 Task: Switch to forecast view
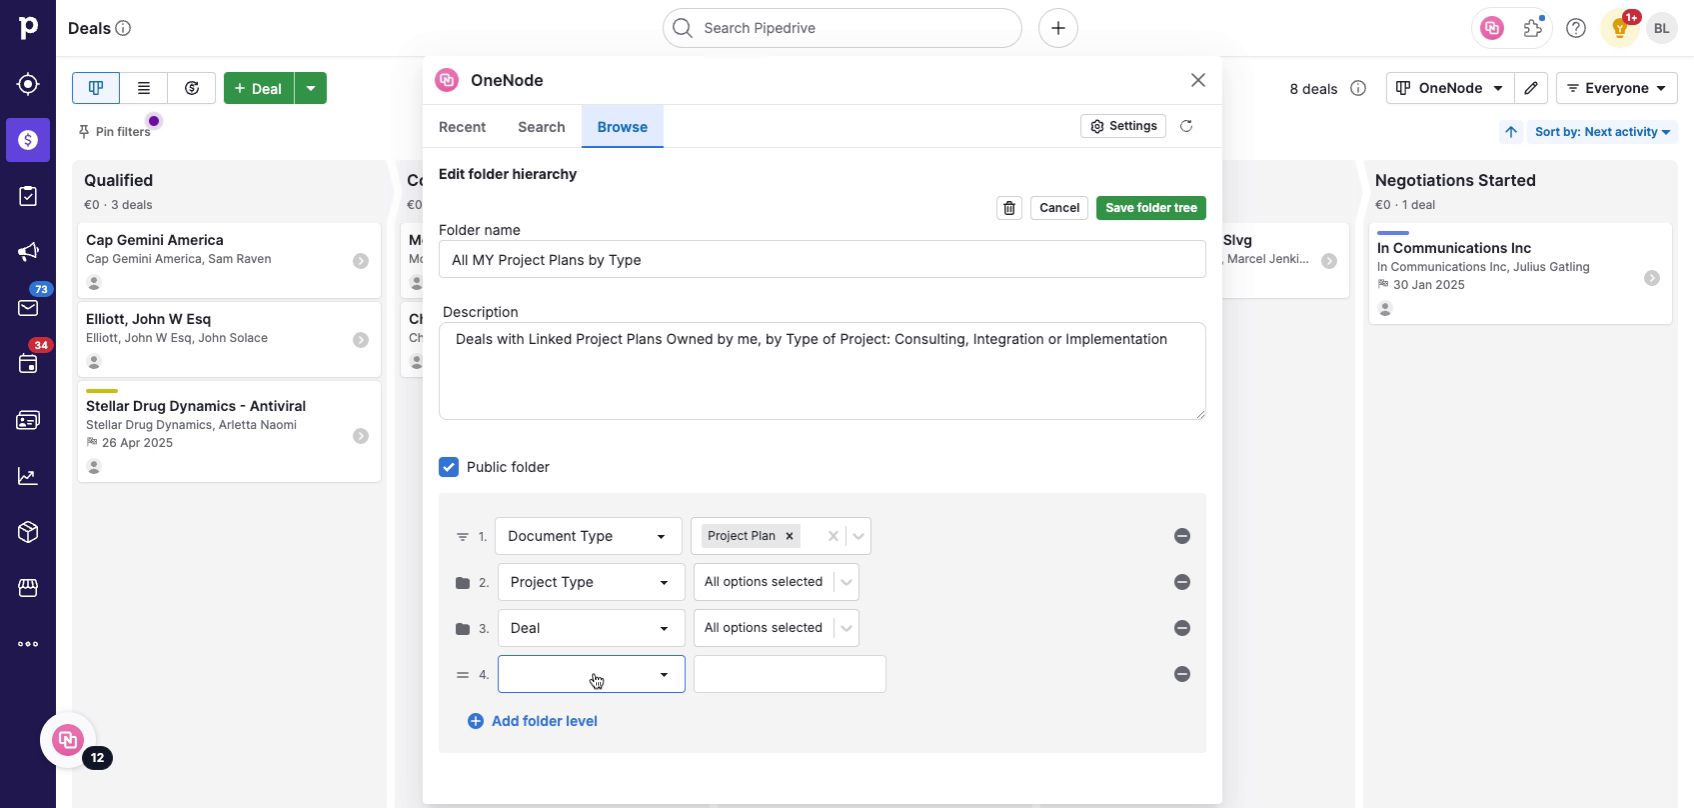192,88
